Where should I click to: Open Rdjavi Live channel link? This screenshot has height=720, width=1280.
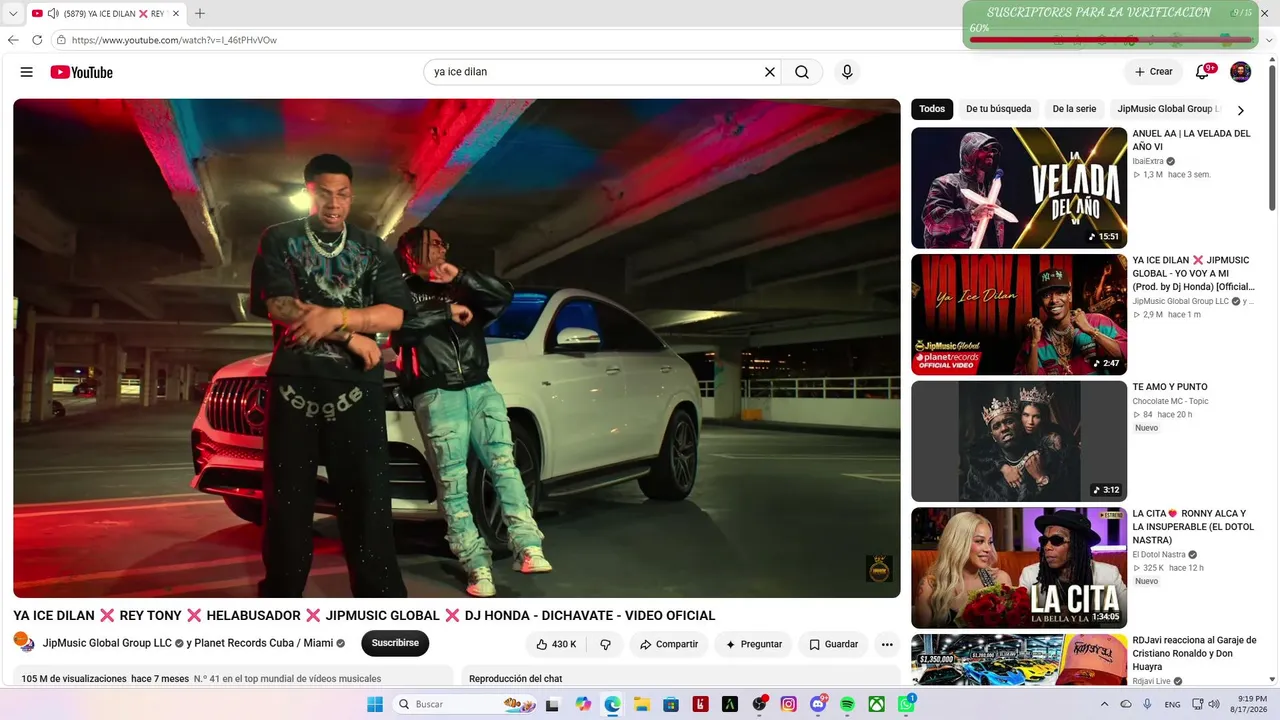pos(1152,682)
